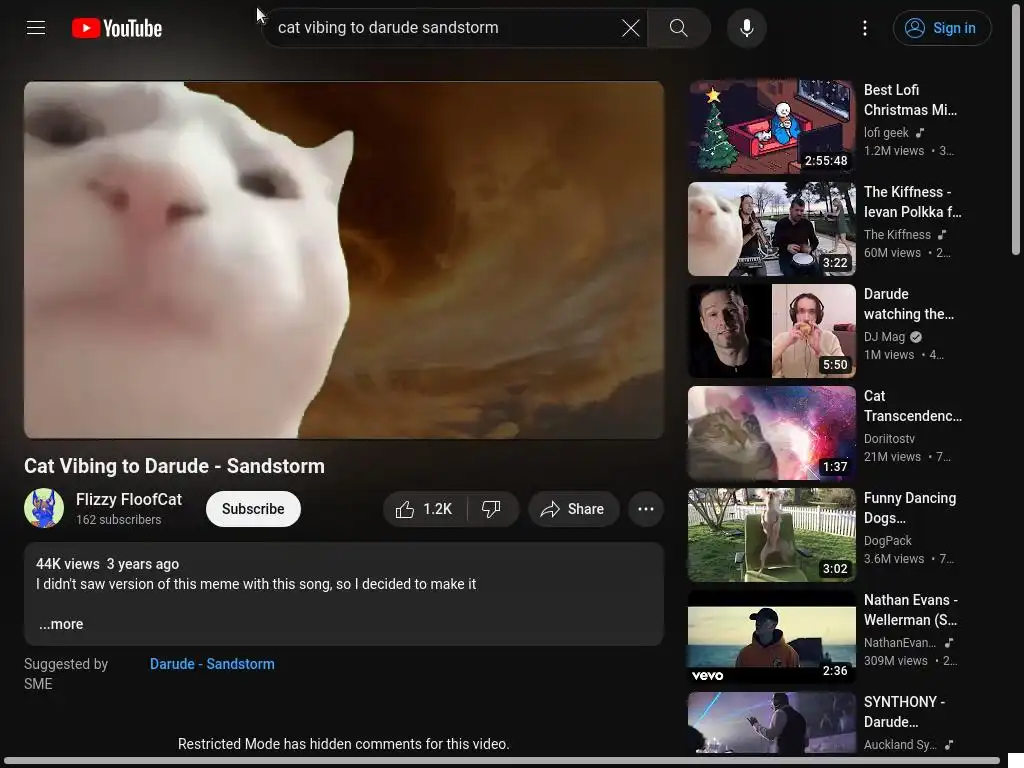Click the Darude watching the... title
This screenshot has height=768, width=1024.
(908, 304)
